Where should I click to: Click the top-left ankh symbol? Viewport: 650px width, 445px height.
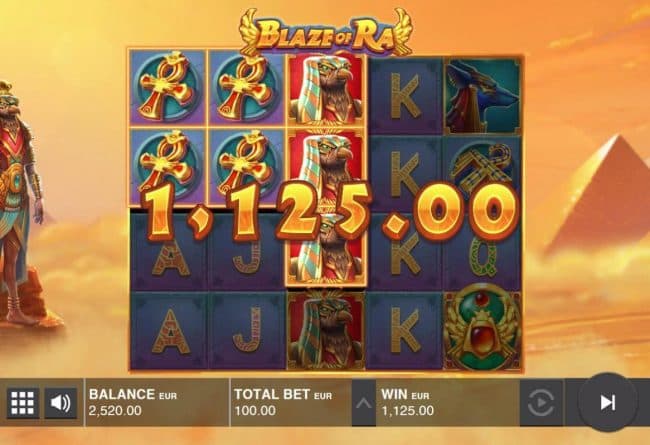pyautogui.click(x=167, y=88)
